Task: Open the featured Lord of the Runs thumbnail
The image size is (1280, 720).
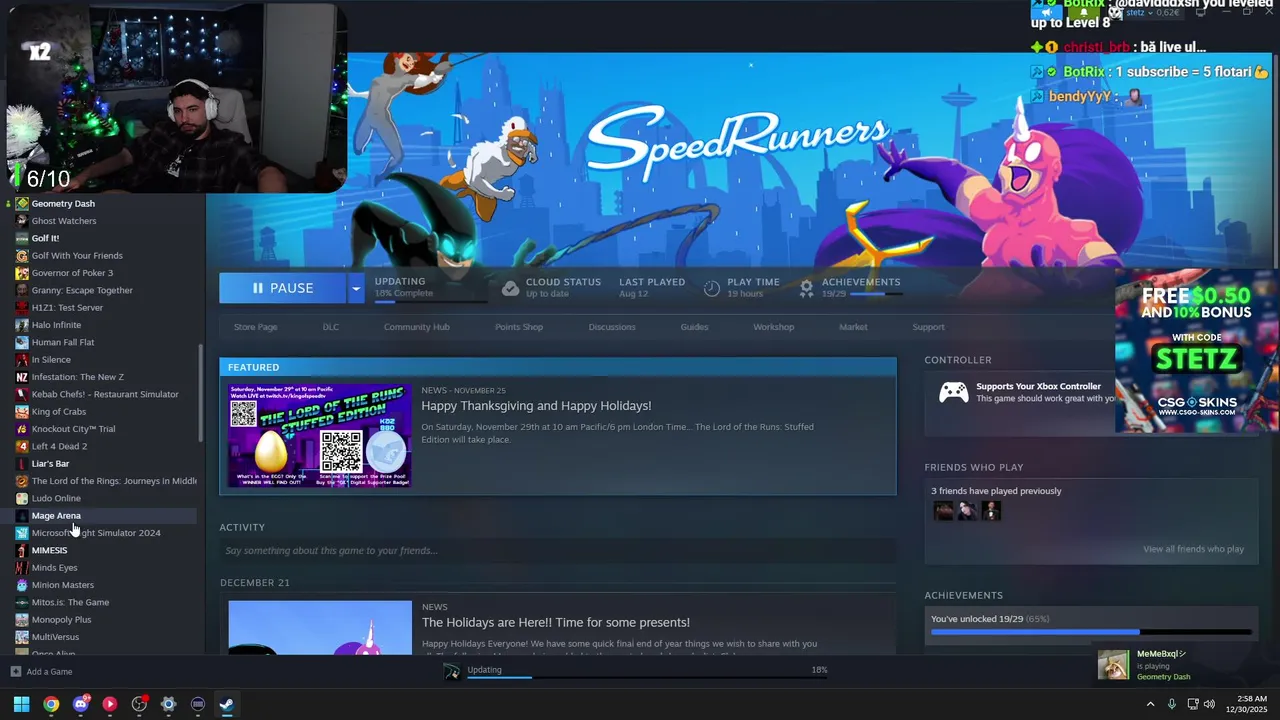Action: pos(320,436)
